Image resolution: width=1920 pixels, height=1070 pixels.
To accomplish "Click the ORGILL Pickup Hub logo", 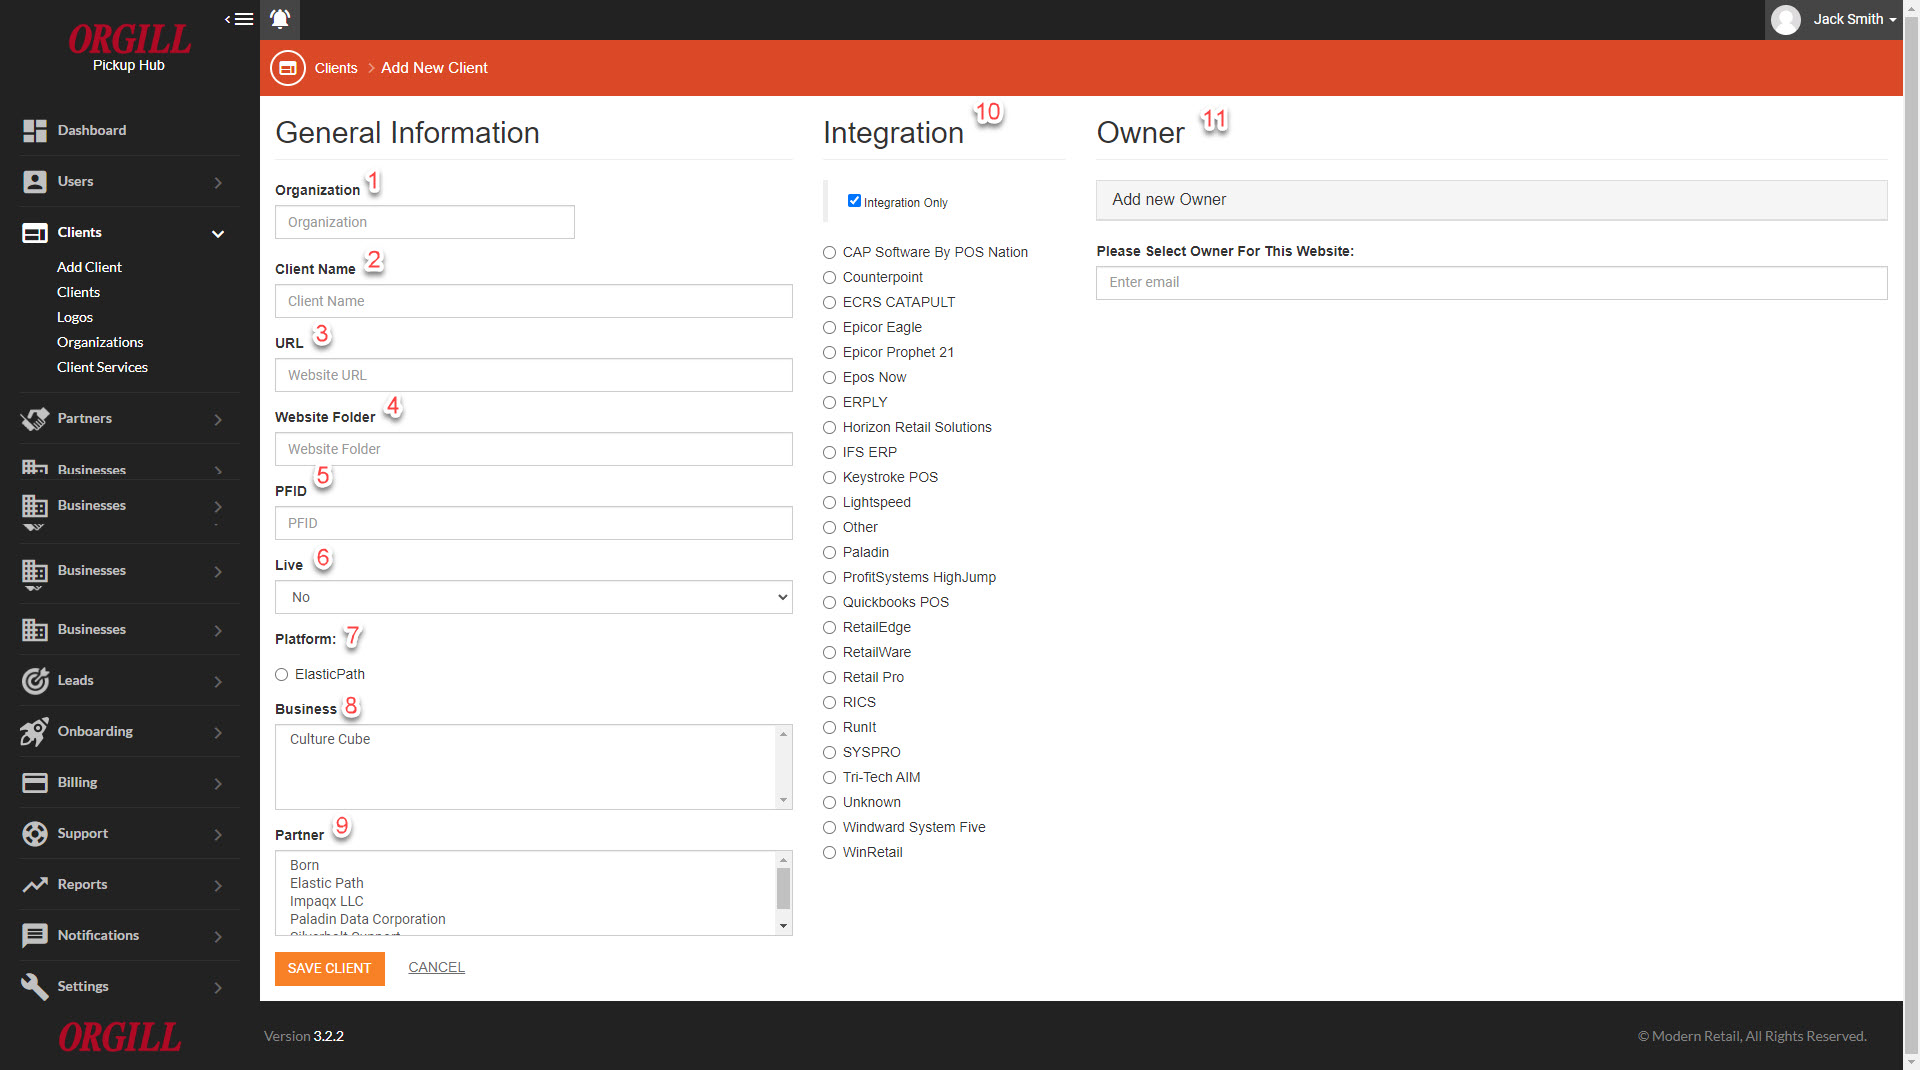I will [129, 47].
